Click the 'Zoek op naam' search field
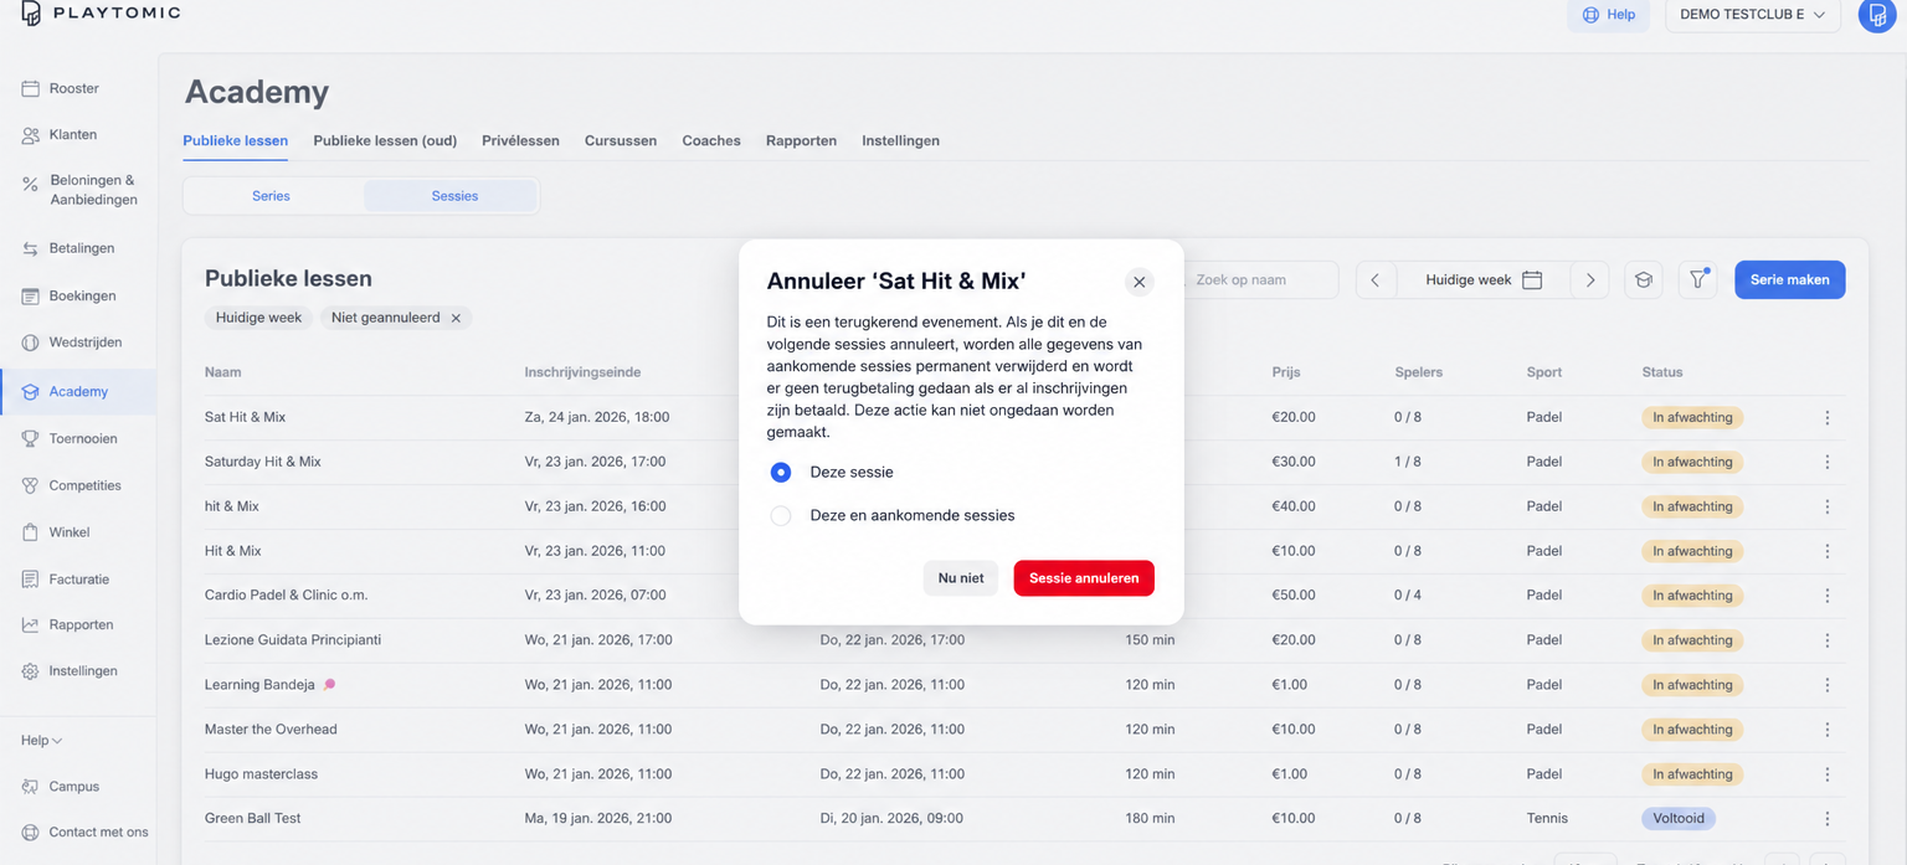 tap(1262, 280)
